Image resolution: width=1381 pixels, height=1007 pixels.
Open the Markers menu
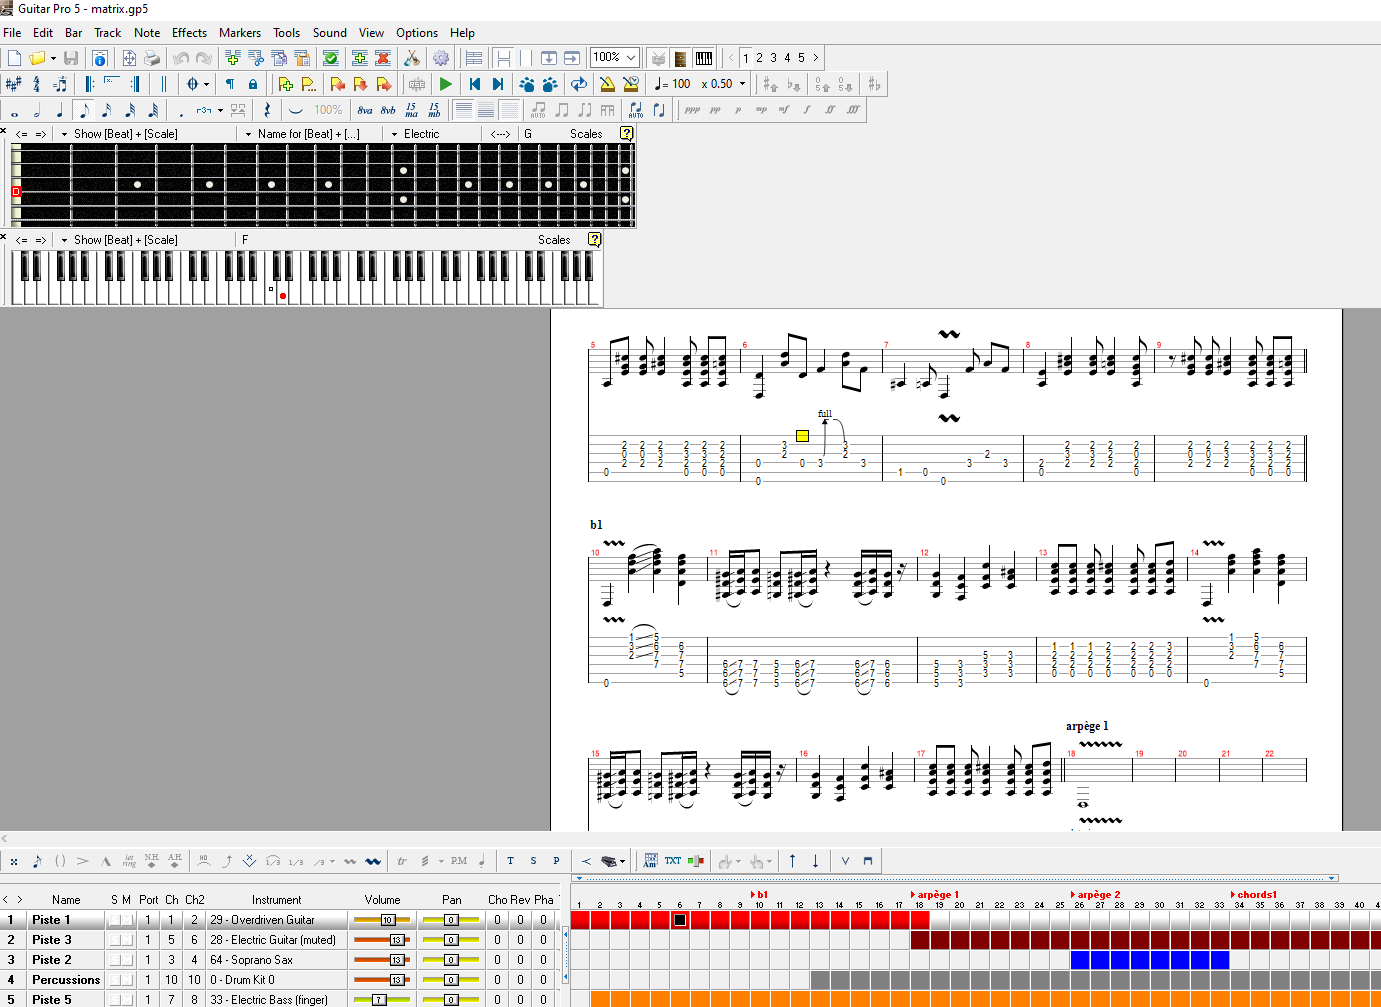point(240,33)
